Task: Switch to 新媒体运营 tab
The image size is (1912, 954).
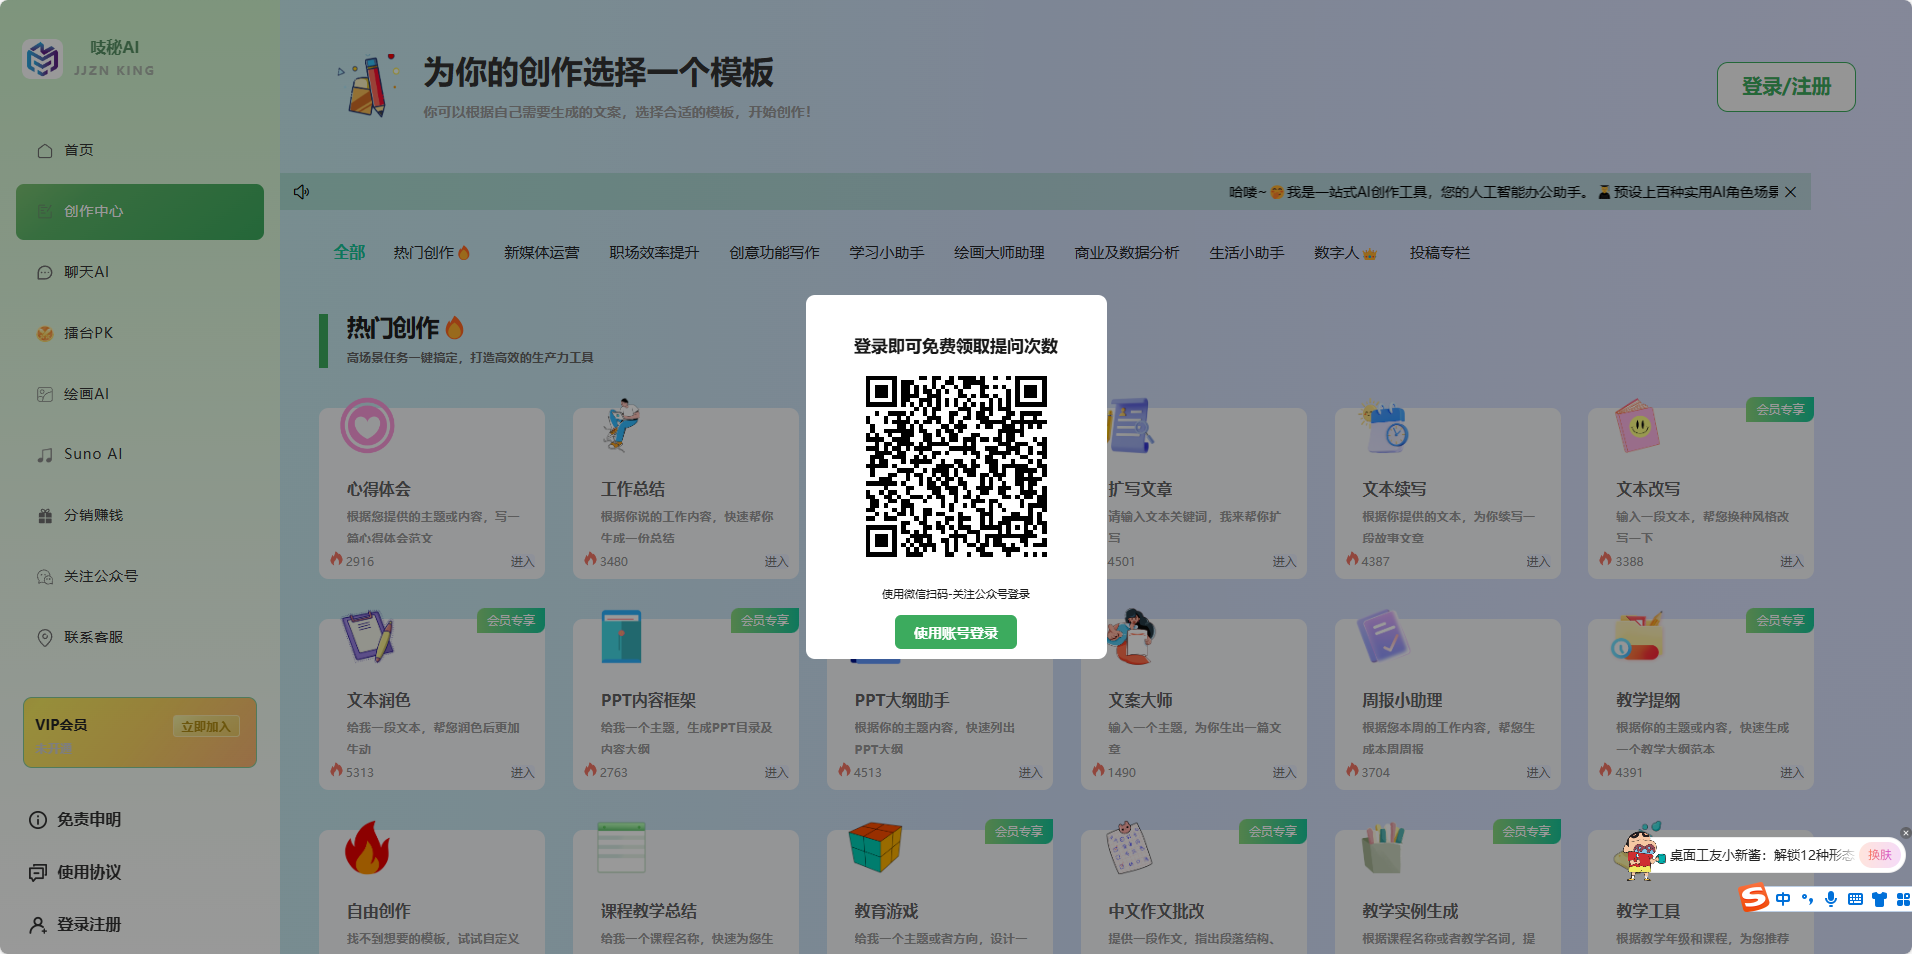Action: [541, 253]
